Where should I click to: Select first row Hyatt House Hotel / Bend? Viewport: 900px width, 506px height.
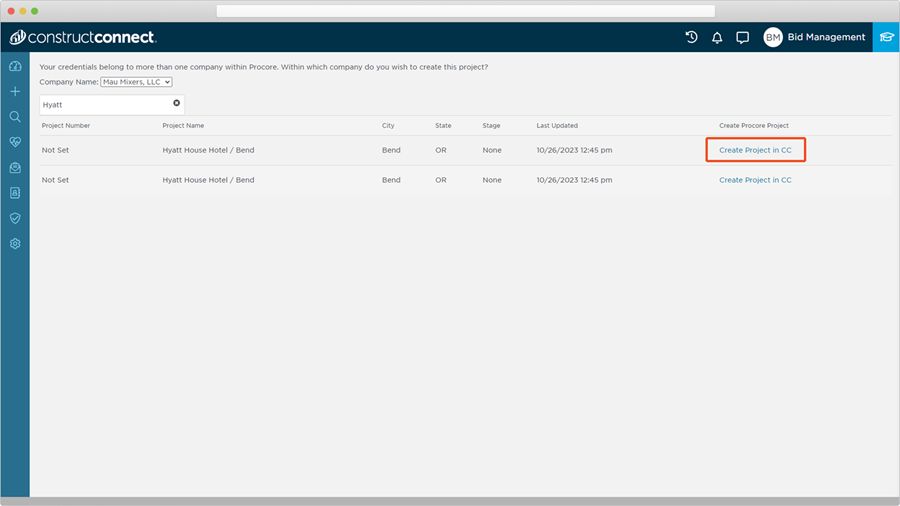tap(208, 150)
